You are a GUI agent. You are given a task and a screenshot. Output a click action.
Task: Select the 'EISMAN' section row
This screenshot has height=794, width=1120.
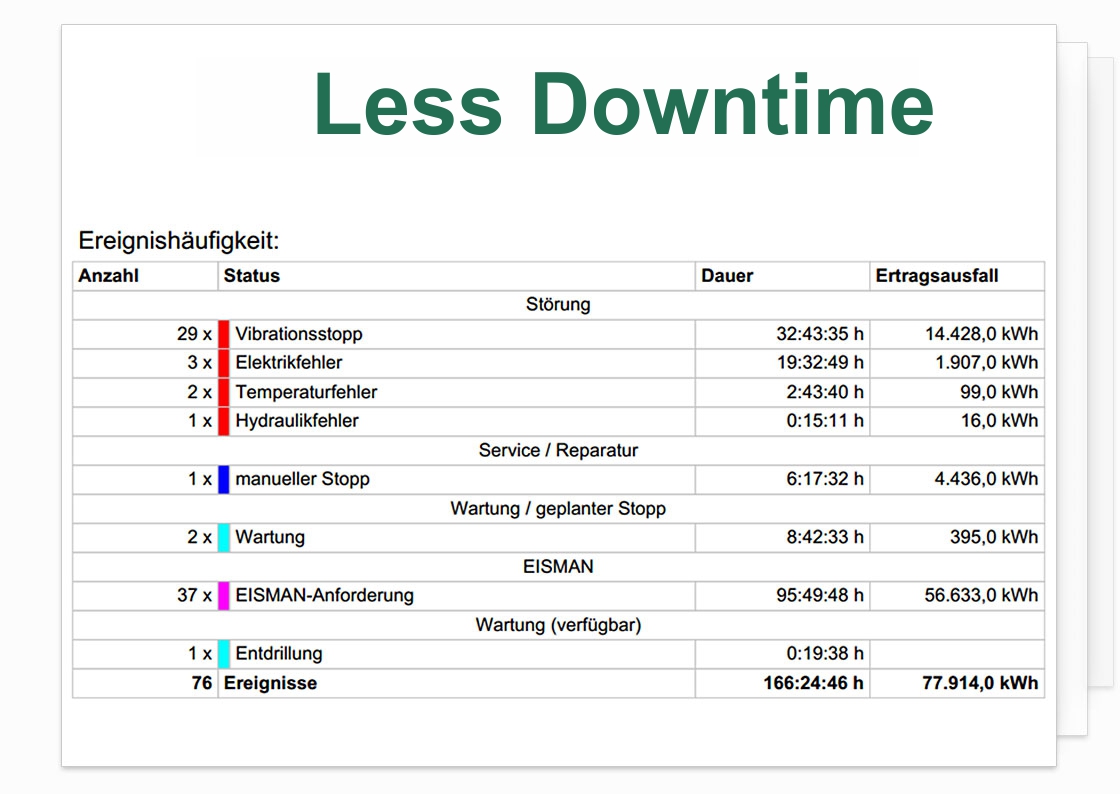pos(558,567)
